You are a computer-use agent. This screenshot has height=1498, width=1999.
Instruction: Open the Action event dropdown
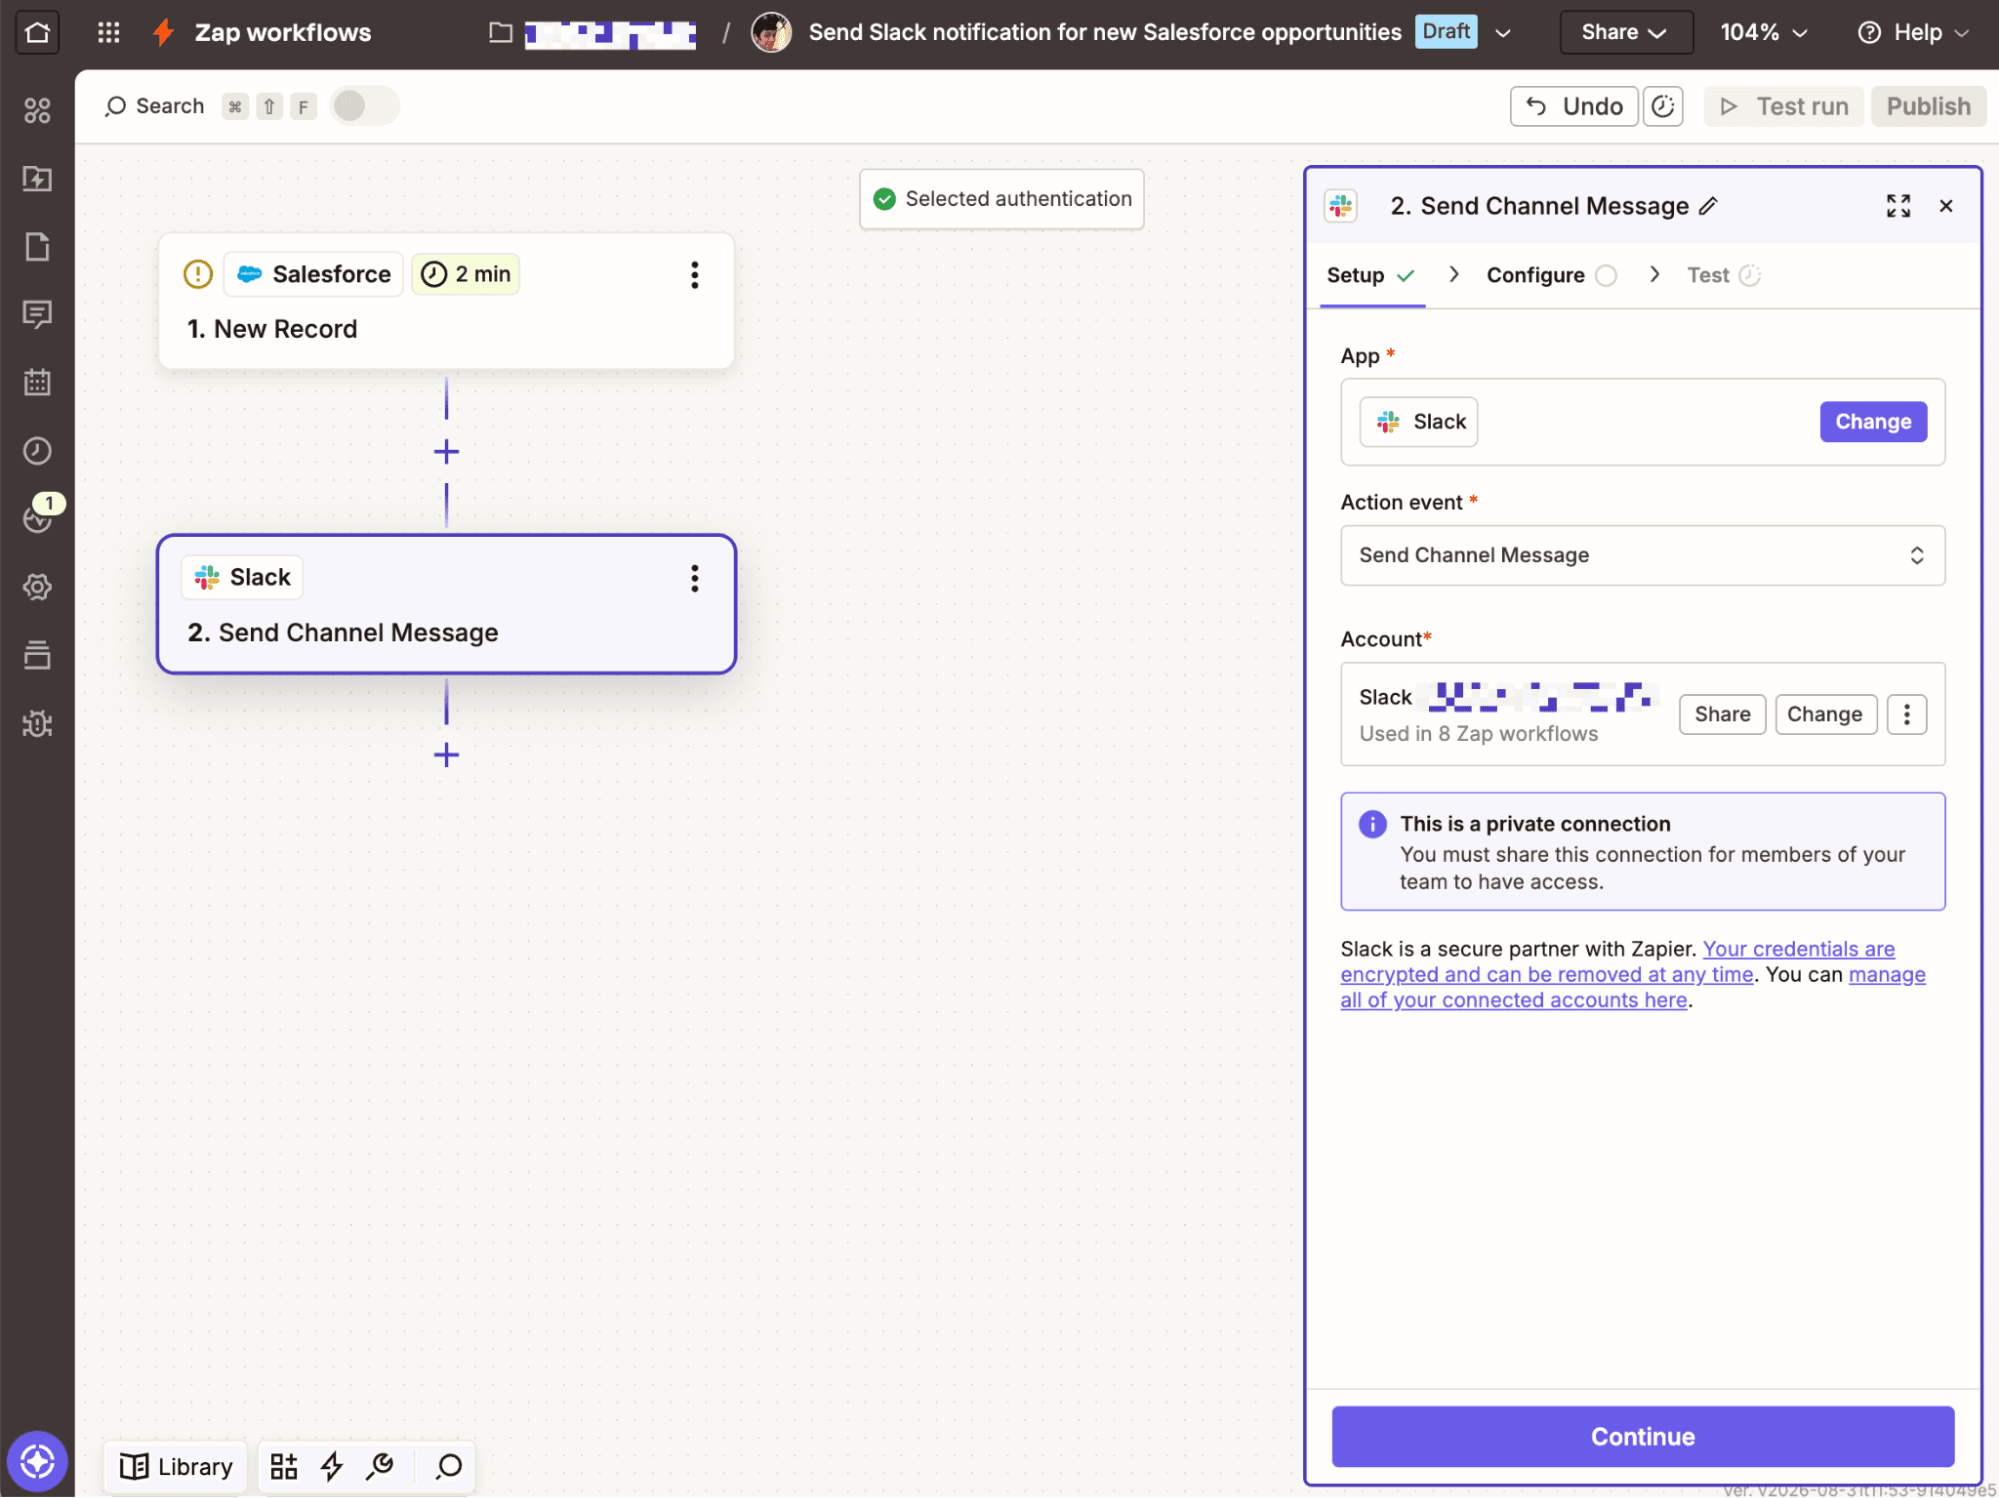click(1642, 555)
